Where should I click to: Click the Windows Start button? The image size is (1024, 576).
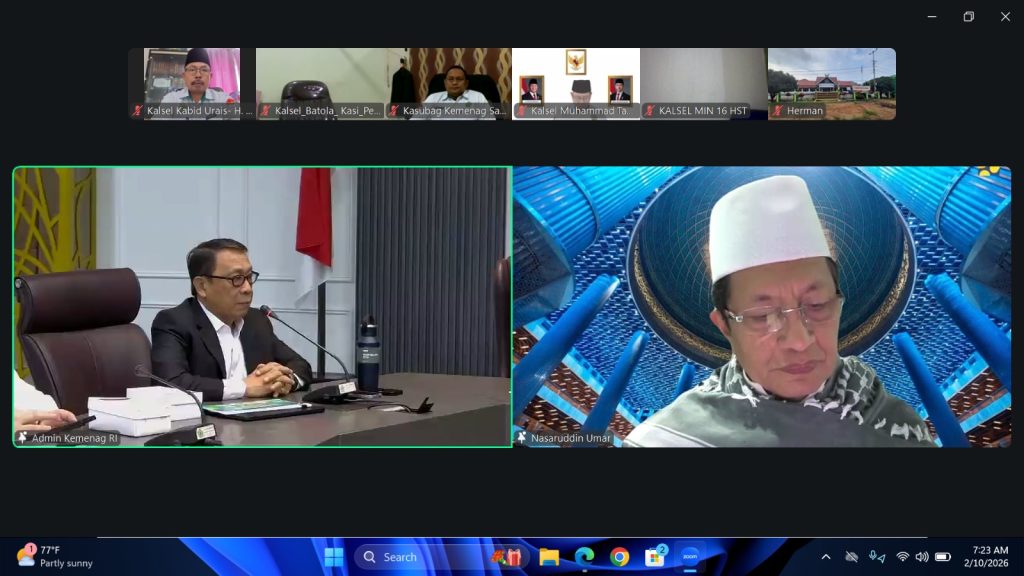tap(334, 557)
